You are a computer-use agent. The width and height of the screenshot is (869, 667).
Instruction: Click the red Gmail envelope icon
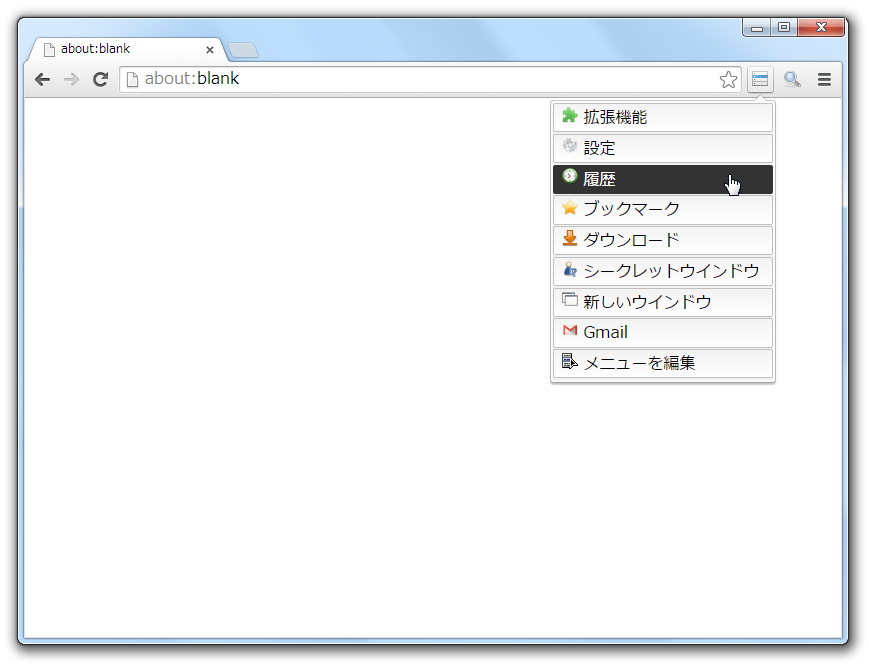[570, 330]
